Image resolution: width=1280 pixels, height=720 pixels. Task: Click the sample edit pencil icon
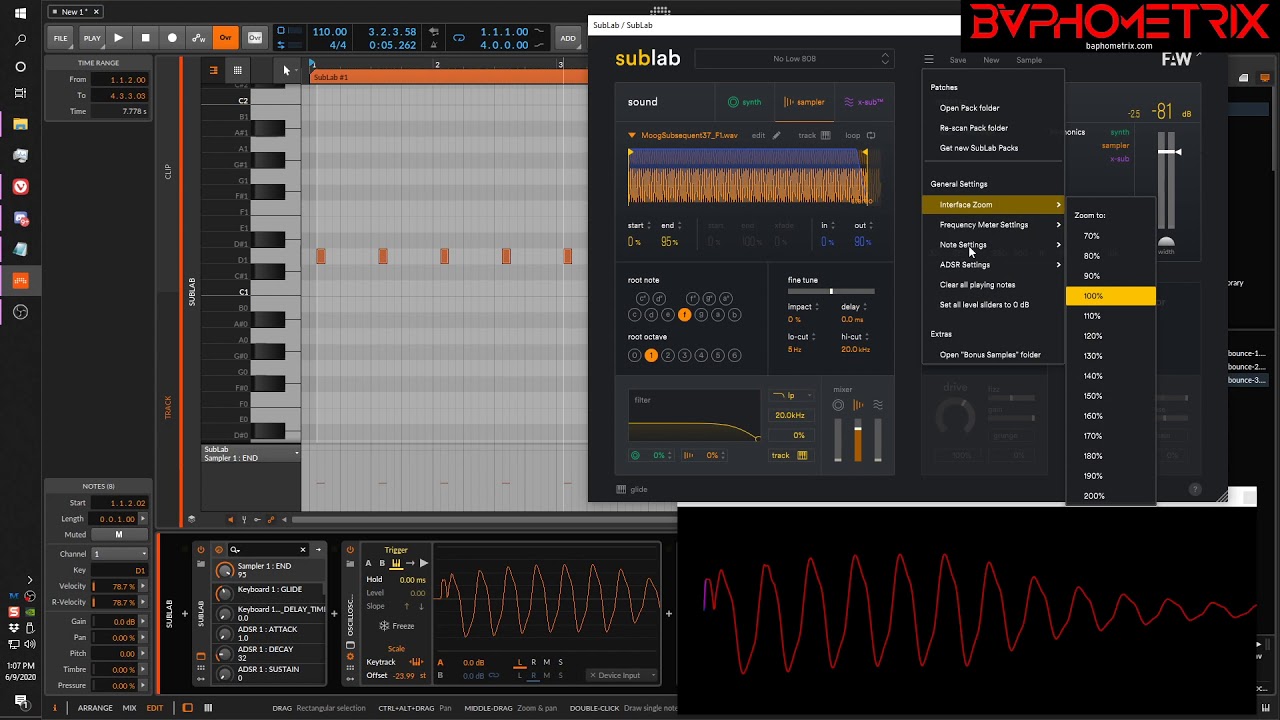coord(777,136)
